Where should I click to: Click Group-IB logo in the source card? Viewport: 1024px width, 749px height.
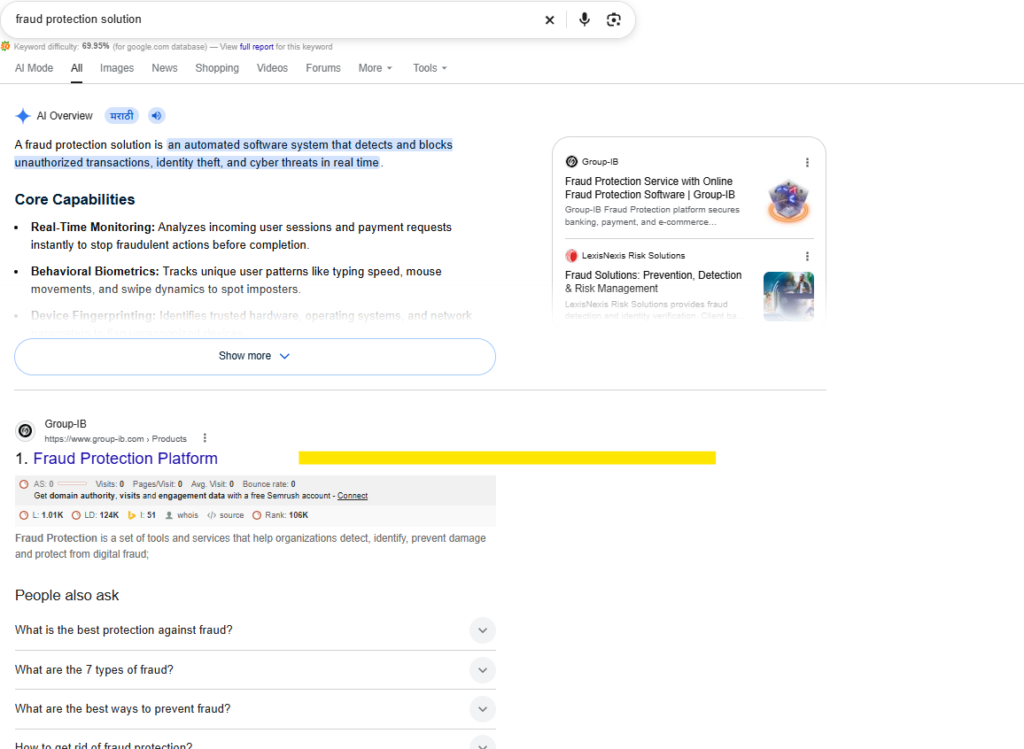(571, 161)
